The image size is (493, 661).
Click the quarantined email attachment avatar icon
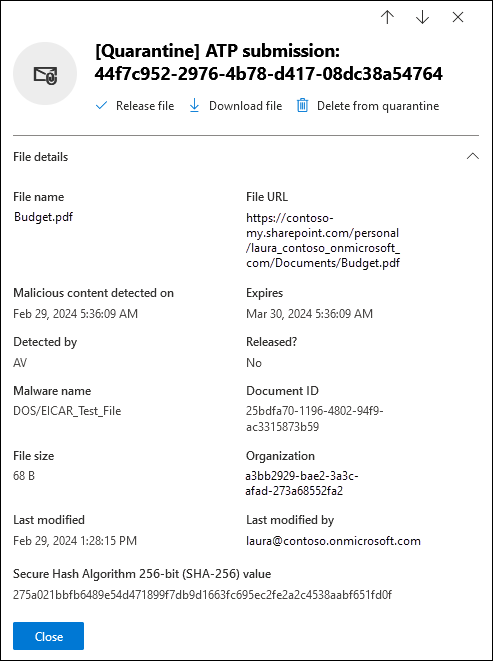(45, 74)
